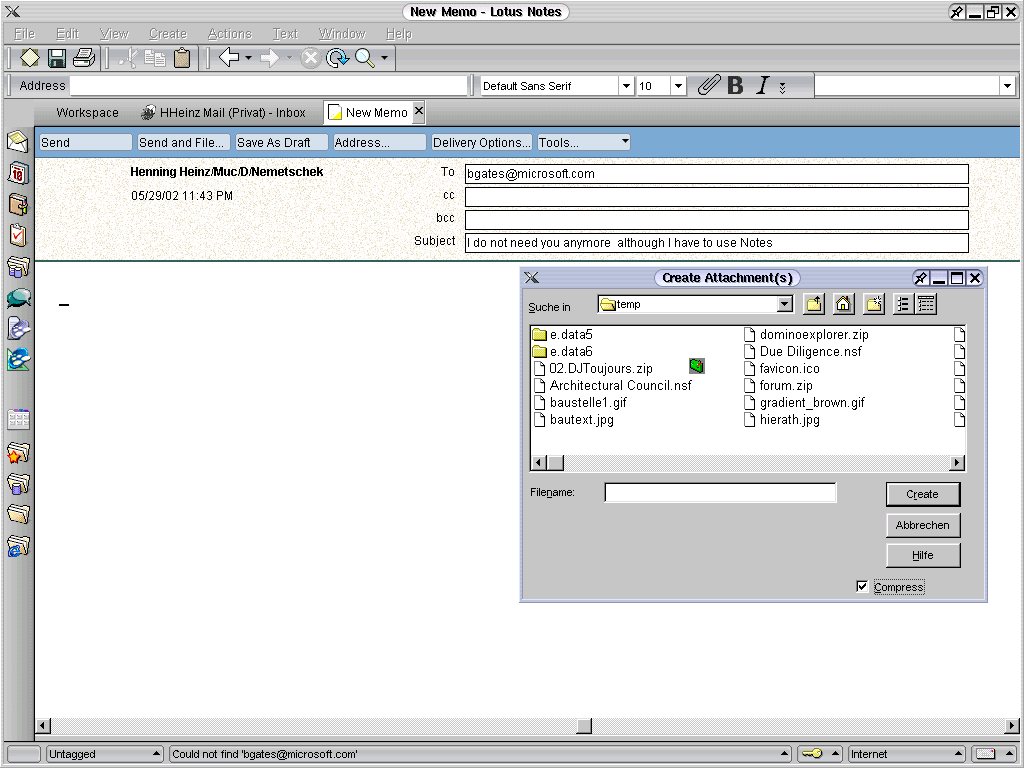
Task: Open the Internet Explorer Links folder icon
Action: (x=18, y=546)
